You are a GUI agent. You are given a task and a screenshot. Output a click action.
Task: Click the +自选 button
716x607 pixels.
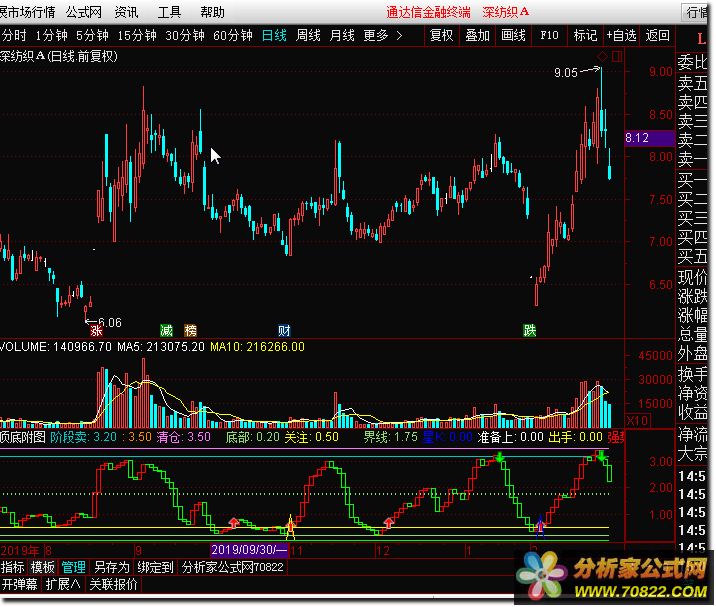pyautogui.click(x=621, y=35)
